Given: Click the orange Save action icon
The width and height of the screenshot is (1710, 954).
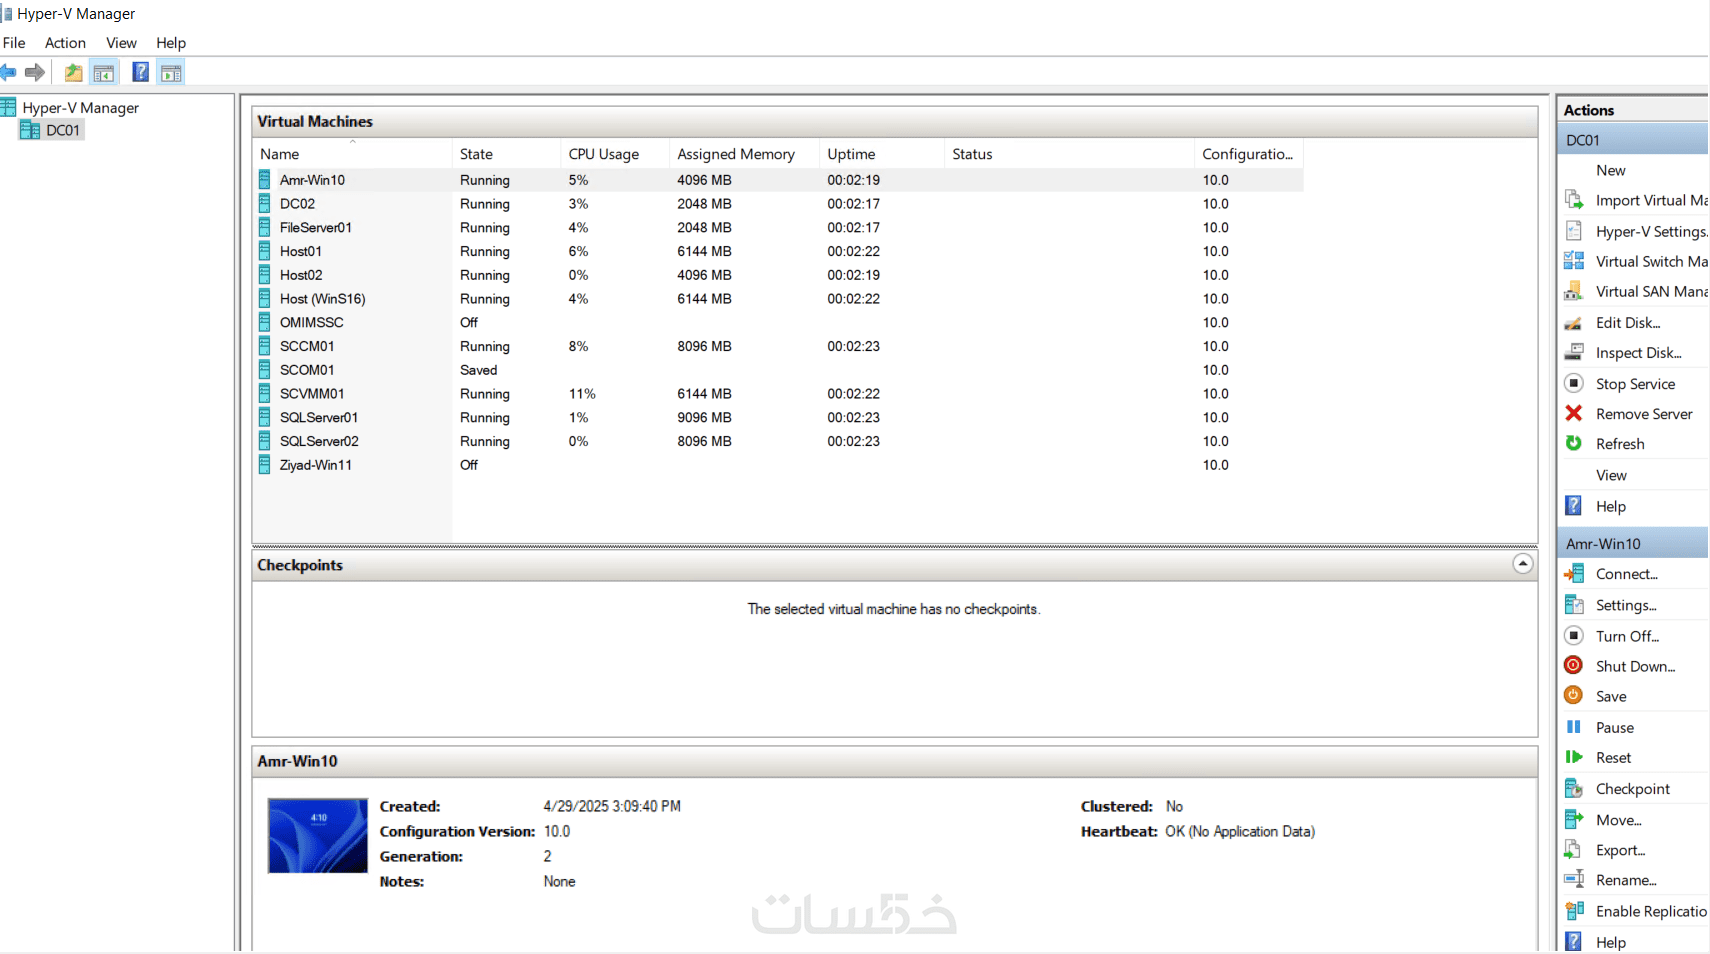Looking at the screenshot, I should pos(1574,695).
